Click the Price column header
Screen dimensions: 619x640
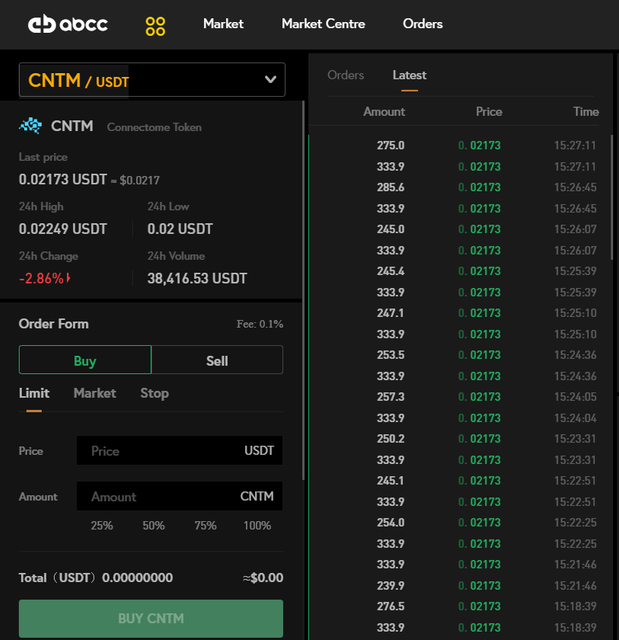(489, 111)
